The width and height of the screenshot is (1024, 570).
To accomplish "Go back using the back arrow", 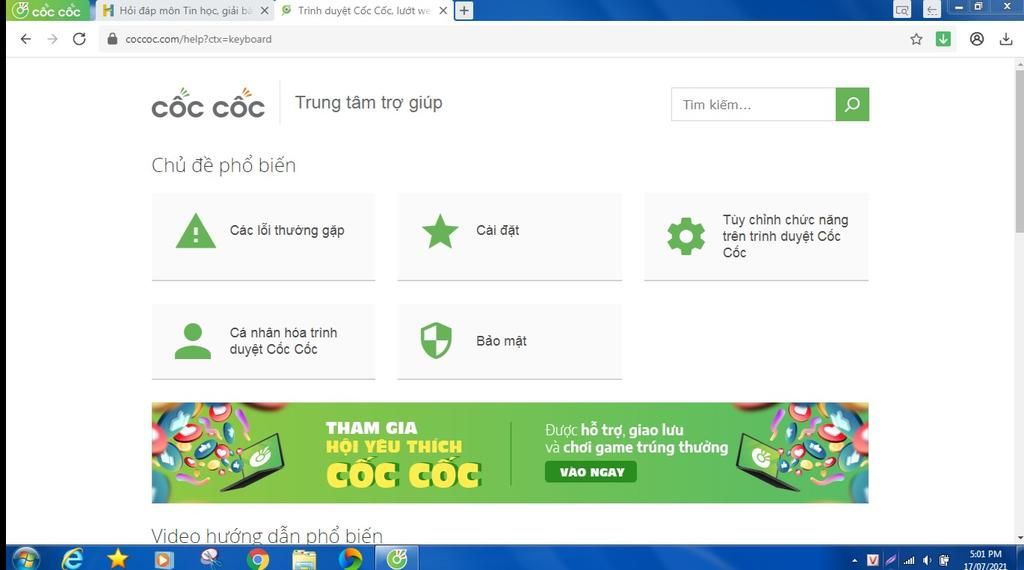I will [25, 39].
